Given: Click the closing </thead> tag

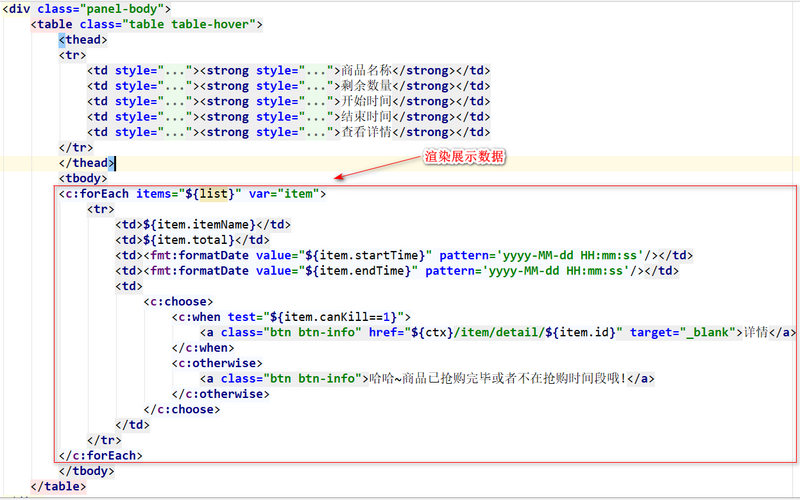Looking at the screenshot, I should pyautogui.click(x=86, y=163).
